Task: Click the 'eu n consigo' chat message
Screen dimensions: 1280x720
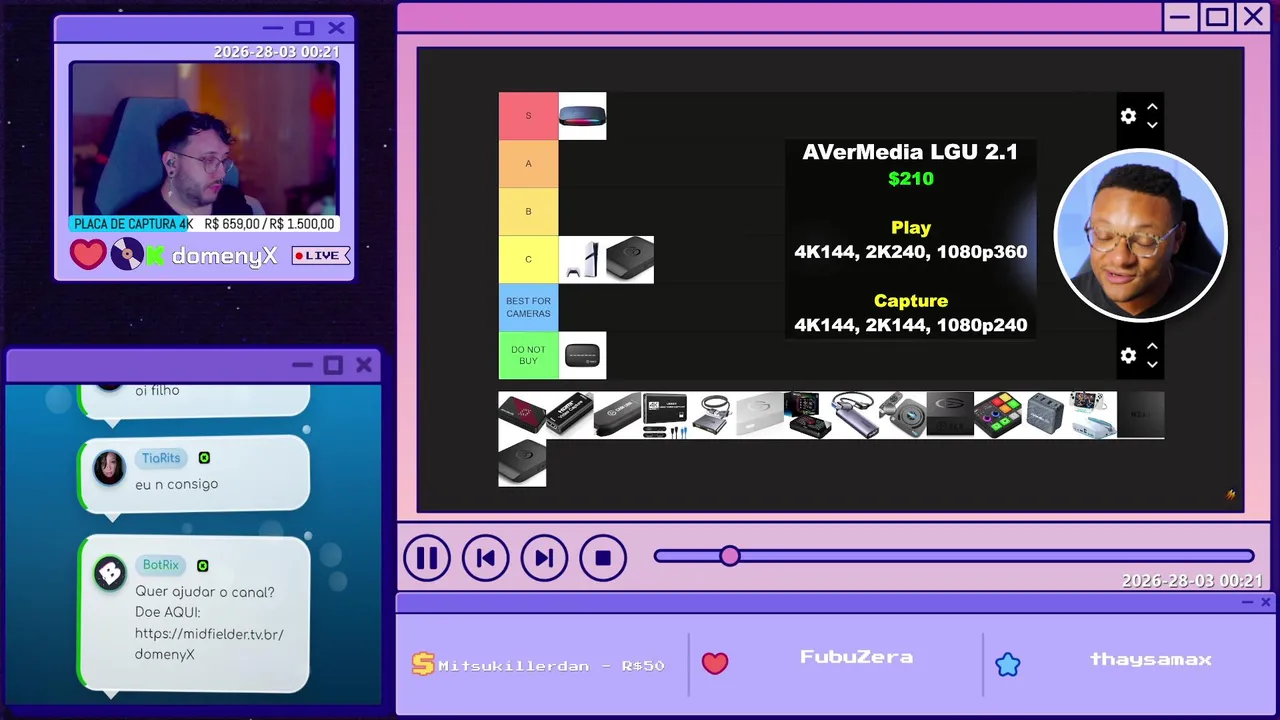Action: pos(176,484)
